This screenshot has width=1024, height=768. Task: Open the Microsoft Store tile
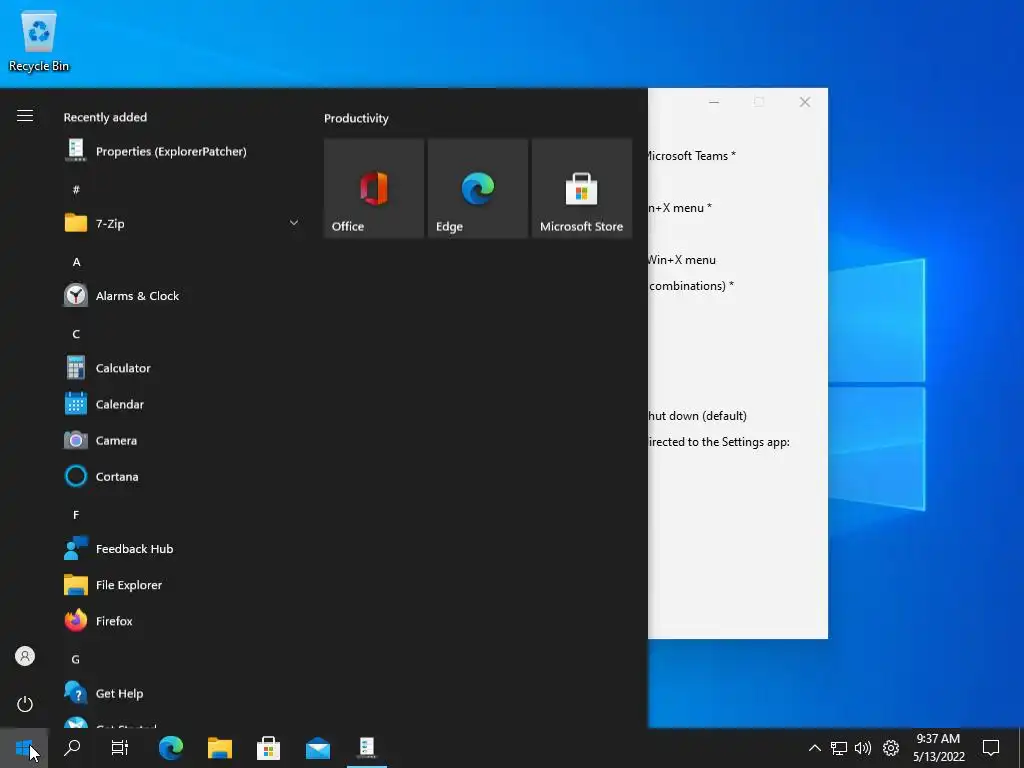pyautogui.click(x=582, y=188)
